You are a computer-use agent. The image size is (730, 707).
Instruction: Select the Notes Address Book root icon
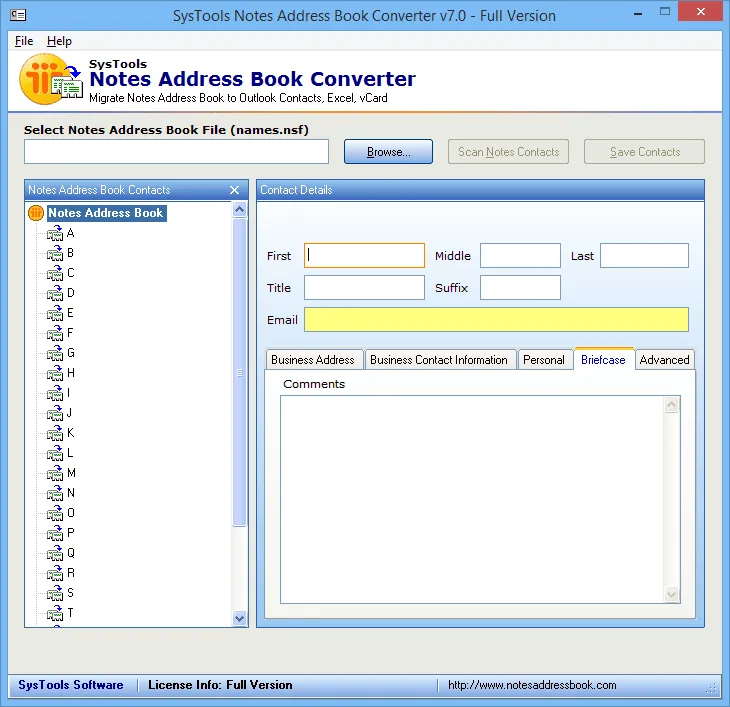click(x=36, y=213)
